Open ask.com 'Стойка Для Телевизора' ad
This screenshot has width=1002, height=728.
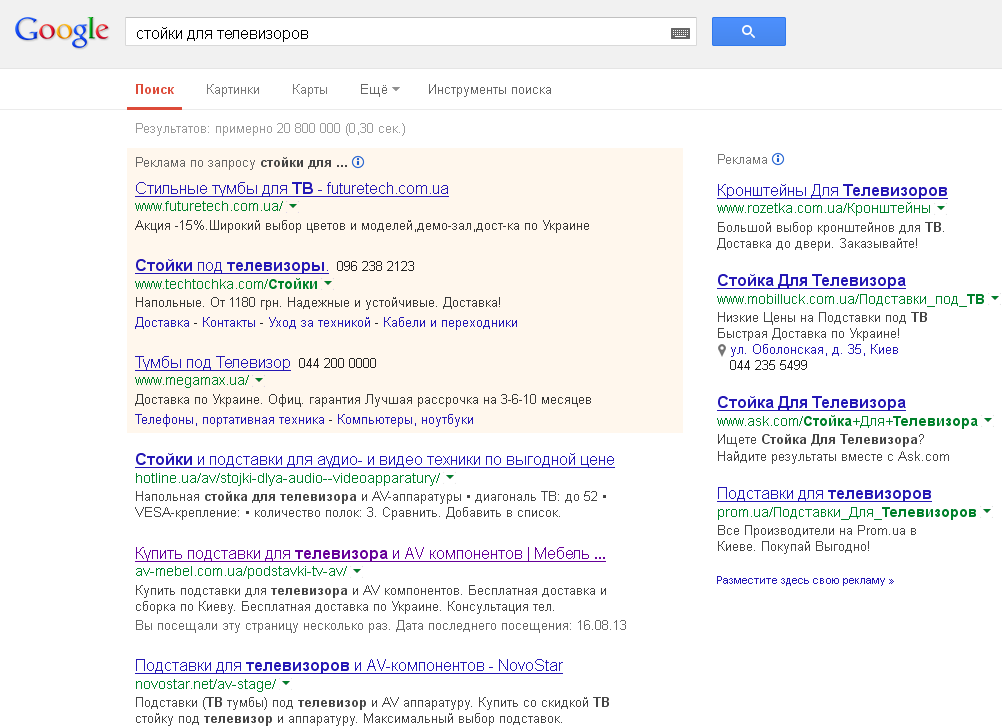(x=812, y=403)
